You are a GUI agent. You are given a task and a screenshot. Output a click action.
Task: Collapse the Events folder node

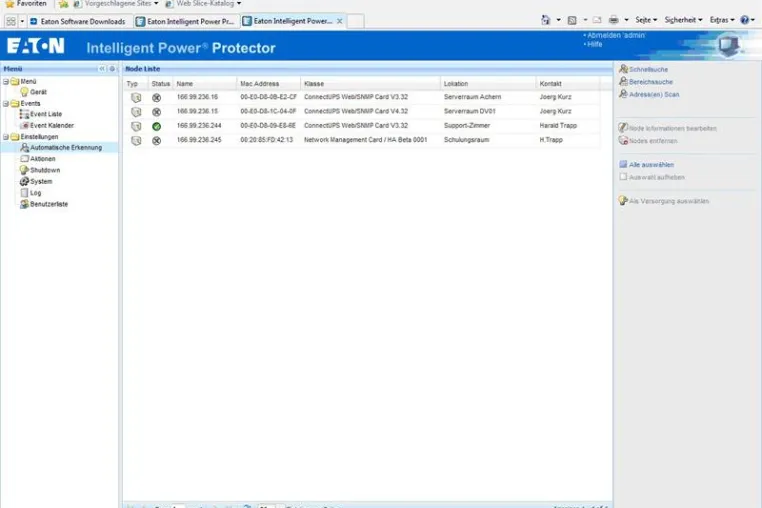click(6, 104)
